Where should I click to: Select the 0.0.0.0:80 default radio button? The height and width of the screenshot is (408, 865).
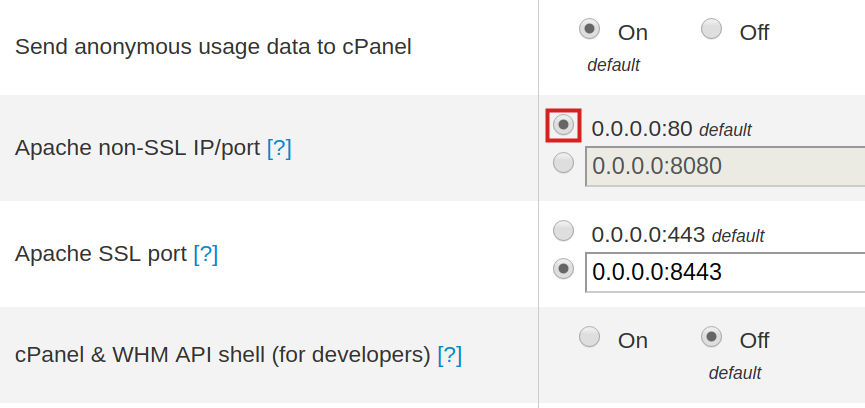coord(564,126)
